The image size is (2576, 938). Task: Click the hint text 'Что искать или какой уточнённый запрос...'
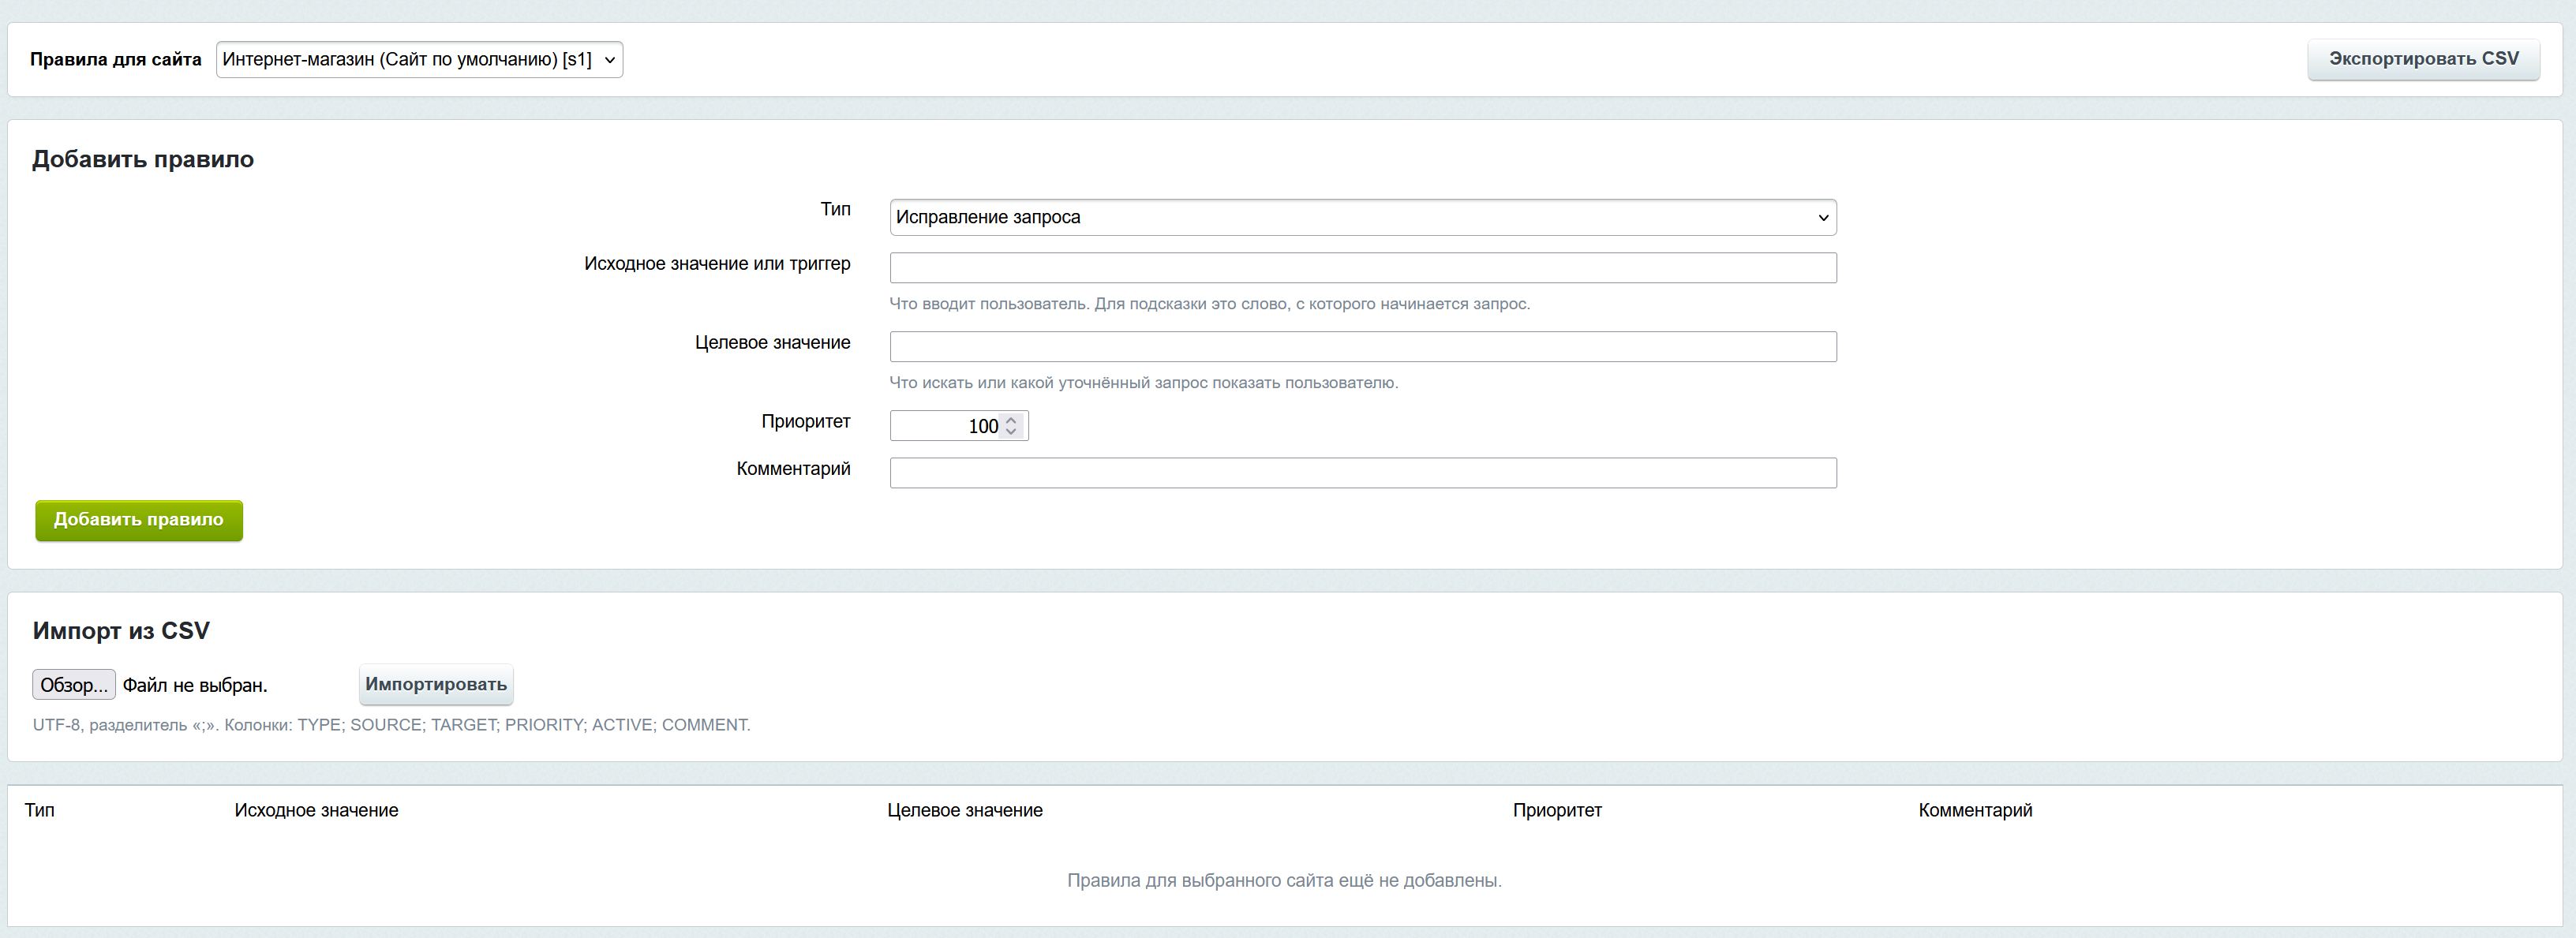click(1144, 383)
